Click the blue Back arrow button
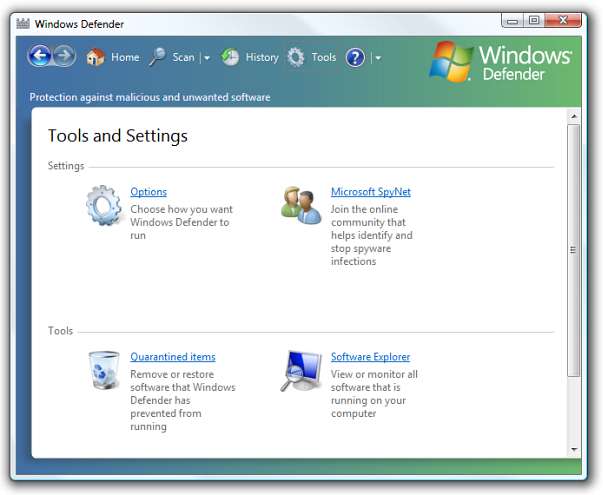The image size is (603, 495). coord(40,57)
